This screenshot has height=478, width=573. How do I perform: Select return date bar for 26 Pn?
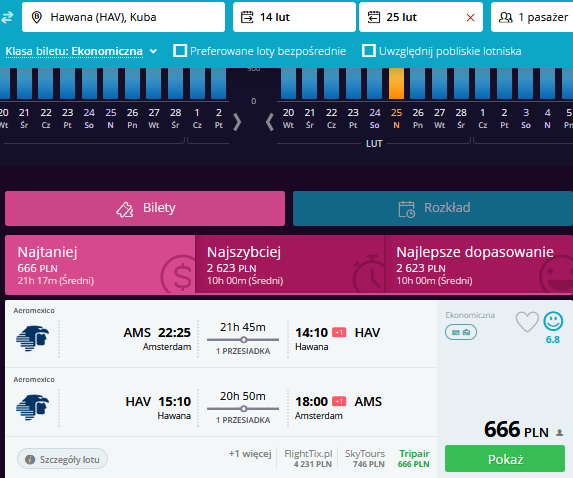point(418,84)
